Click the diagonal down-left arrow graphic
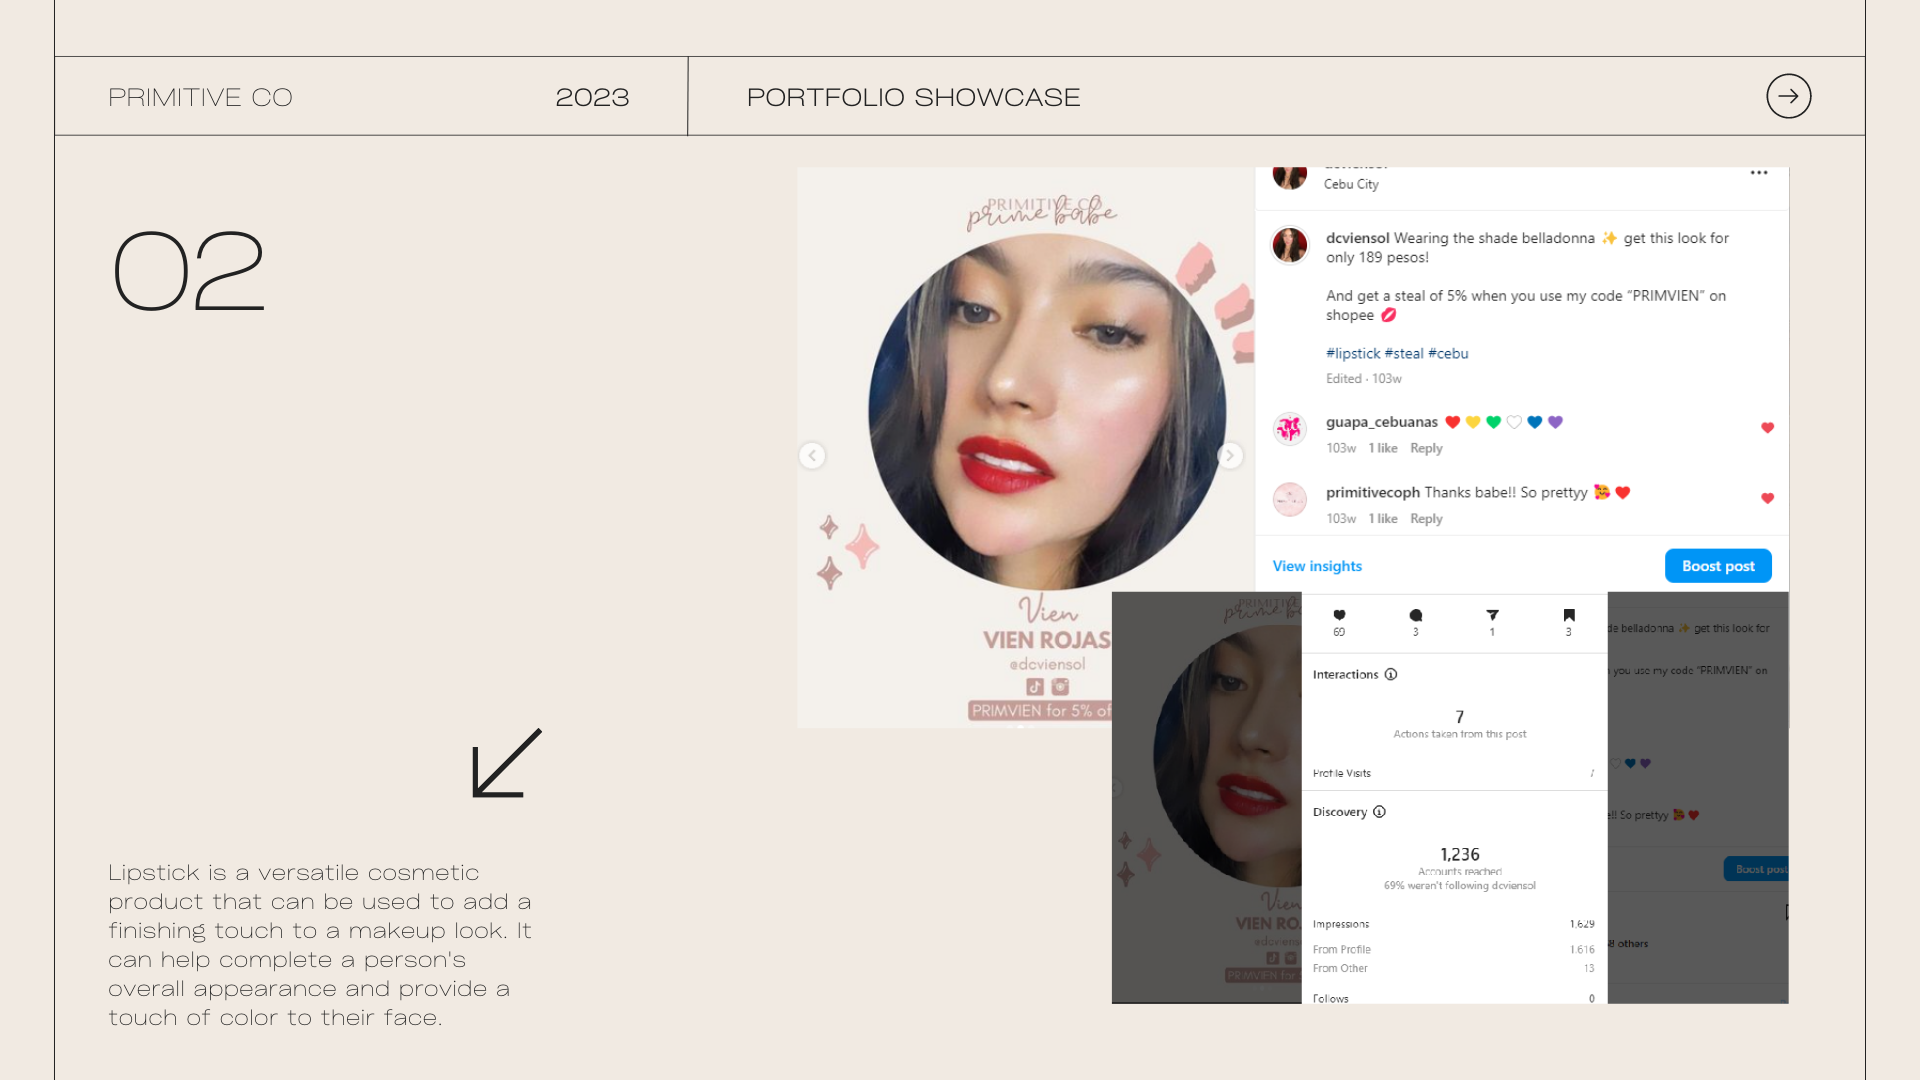Screen dimensions: 1920x1080 coord(507,763)
